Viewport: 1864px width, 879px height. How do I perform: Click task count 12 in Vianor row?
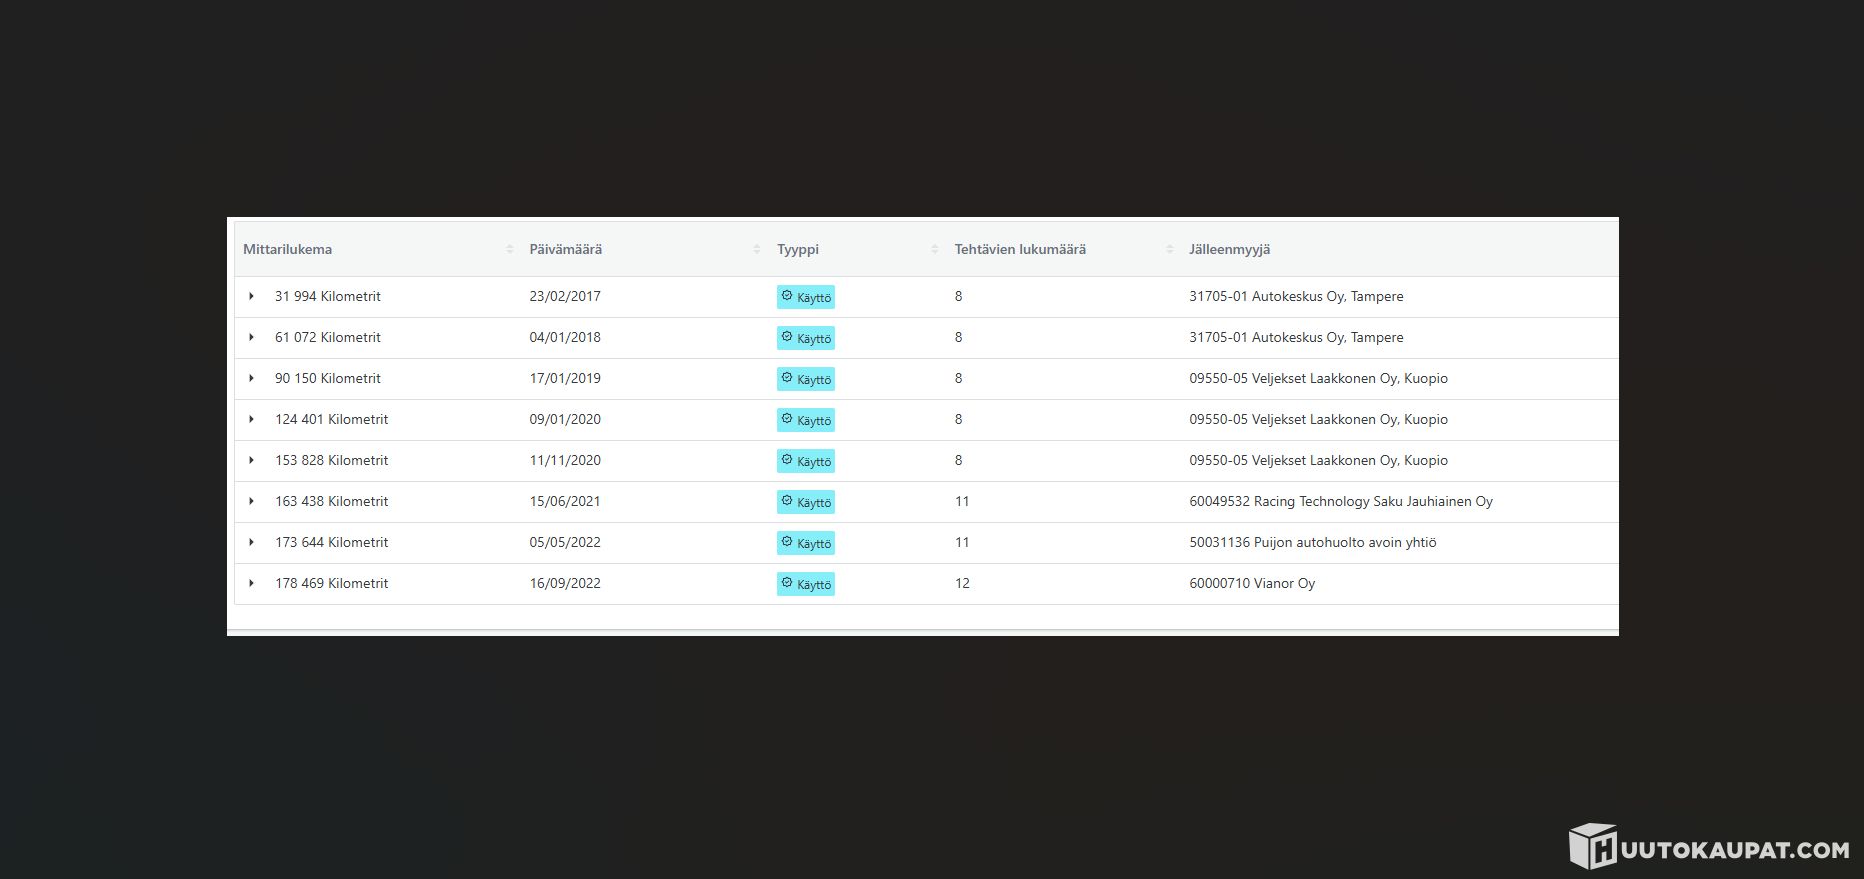pyautogui.click(x=962, y=583)
